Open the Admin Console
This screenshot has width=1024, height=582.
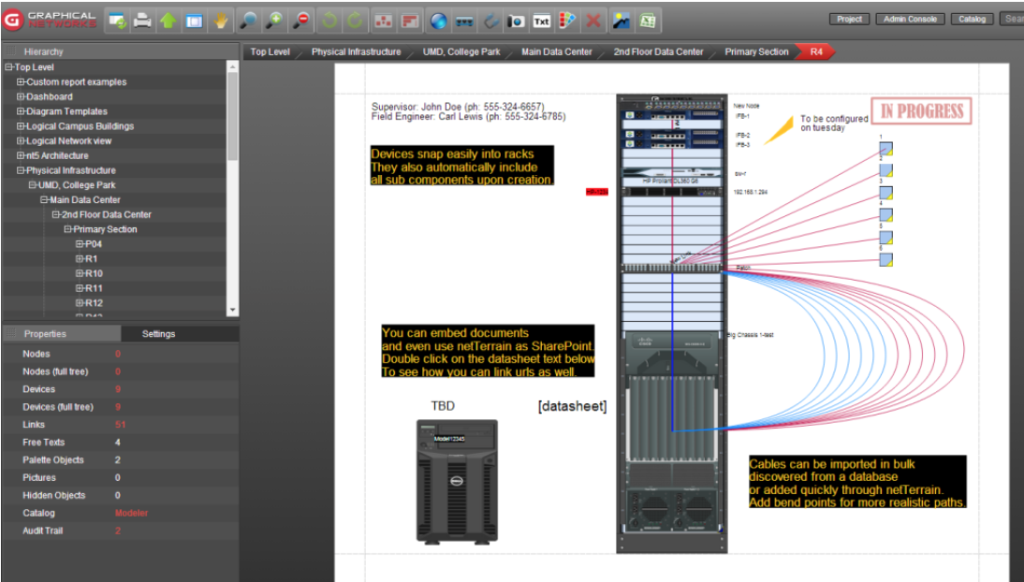click(x=909, y=17)
